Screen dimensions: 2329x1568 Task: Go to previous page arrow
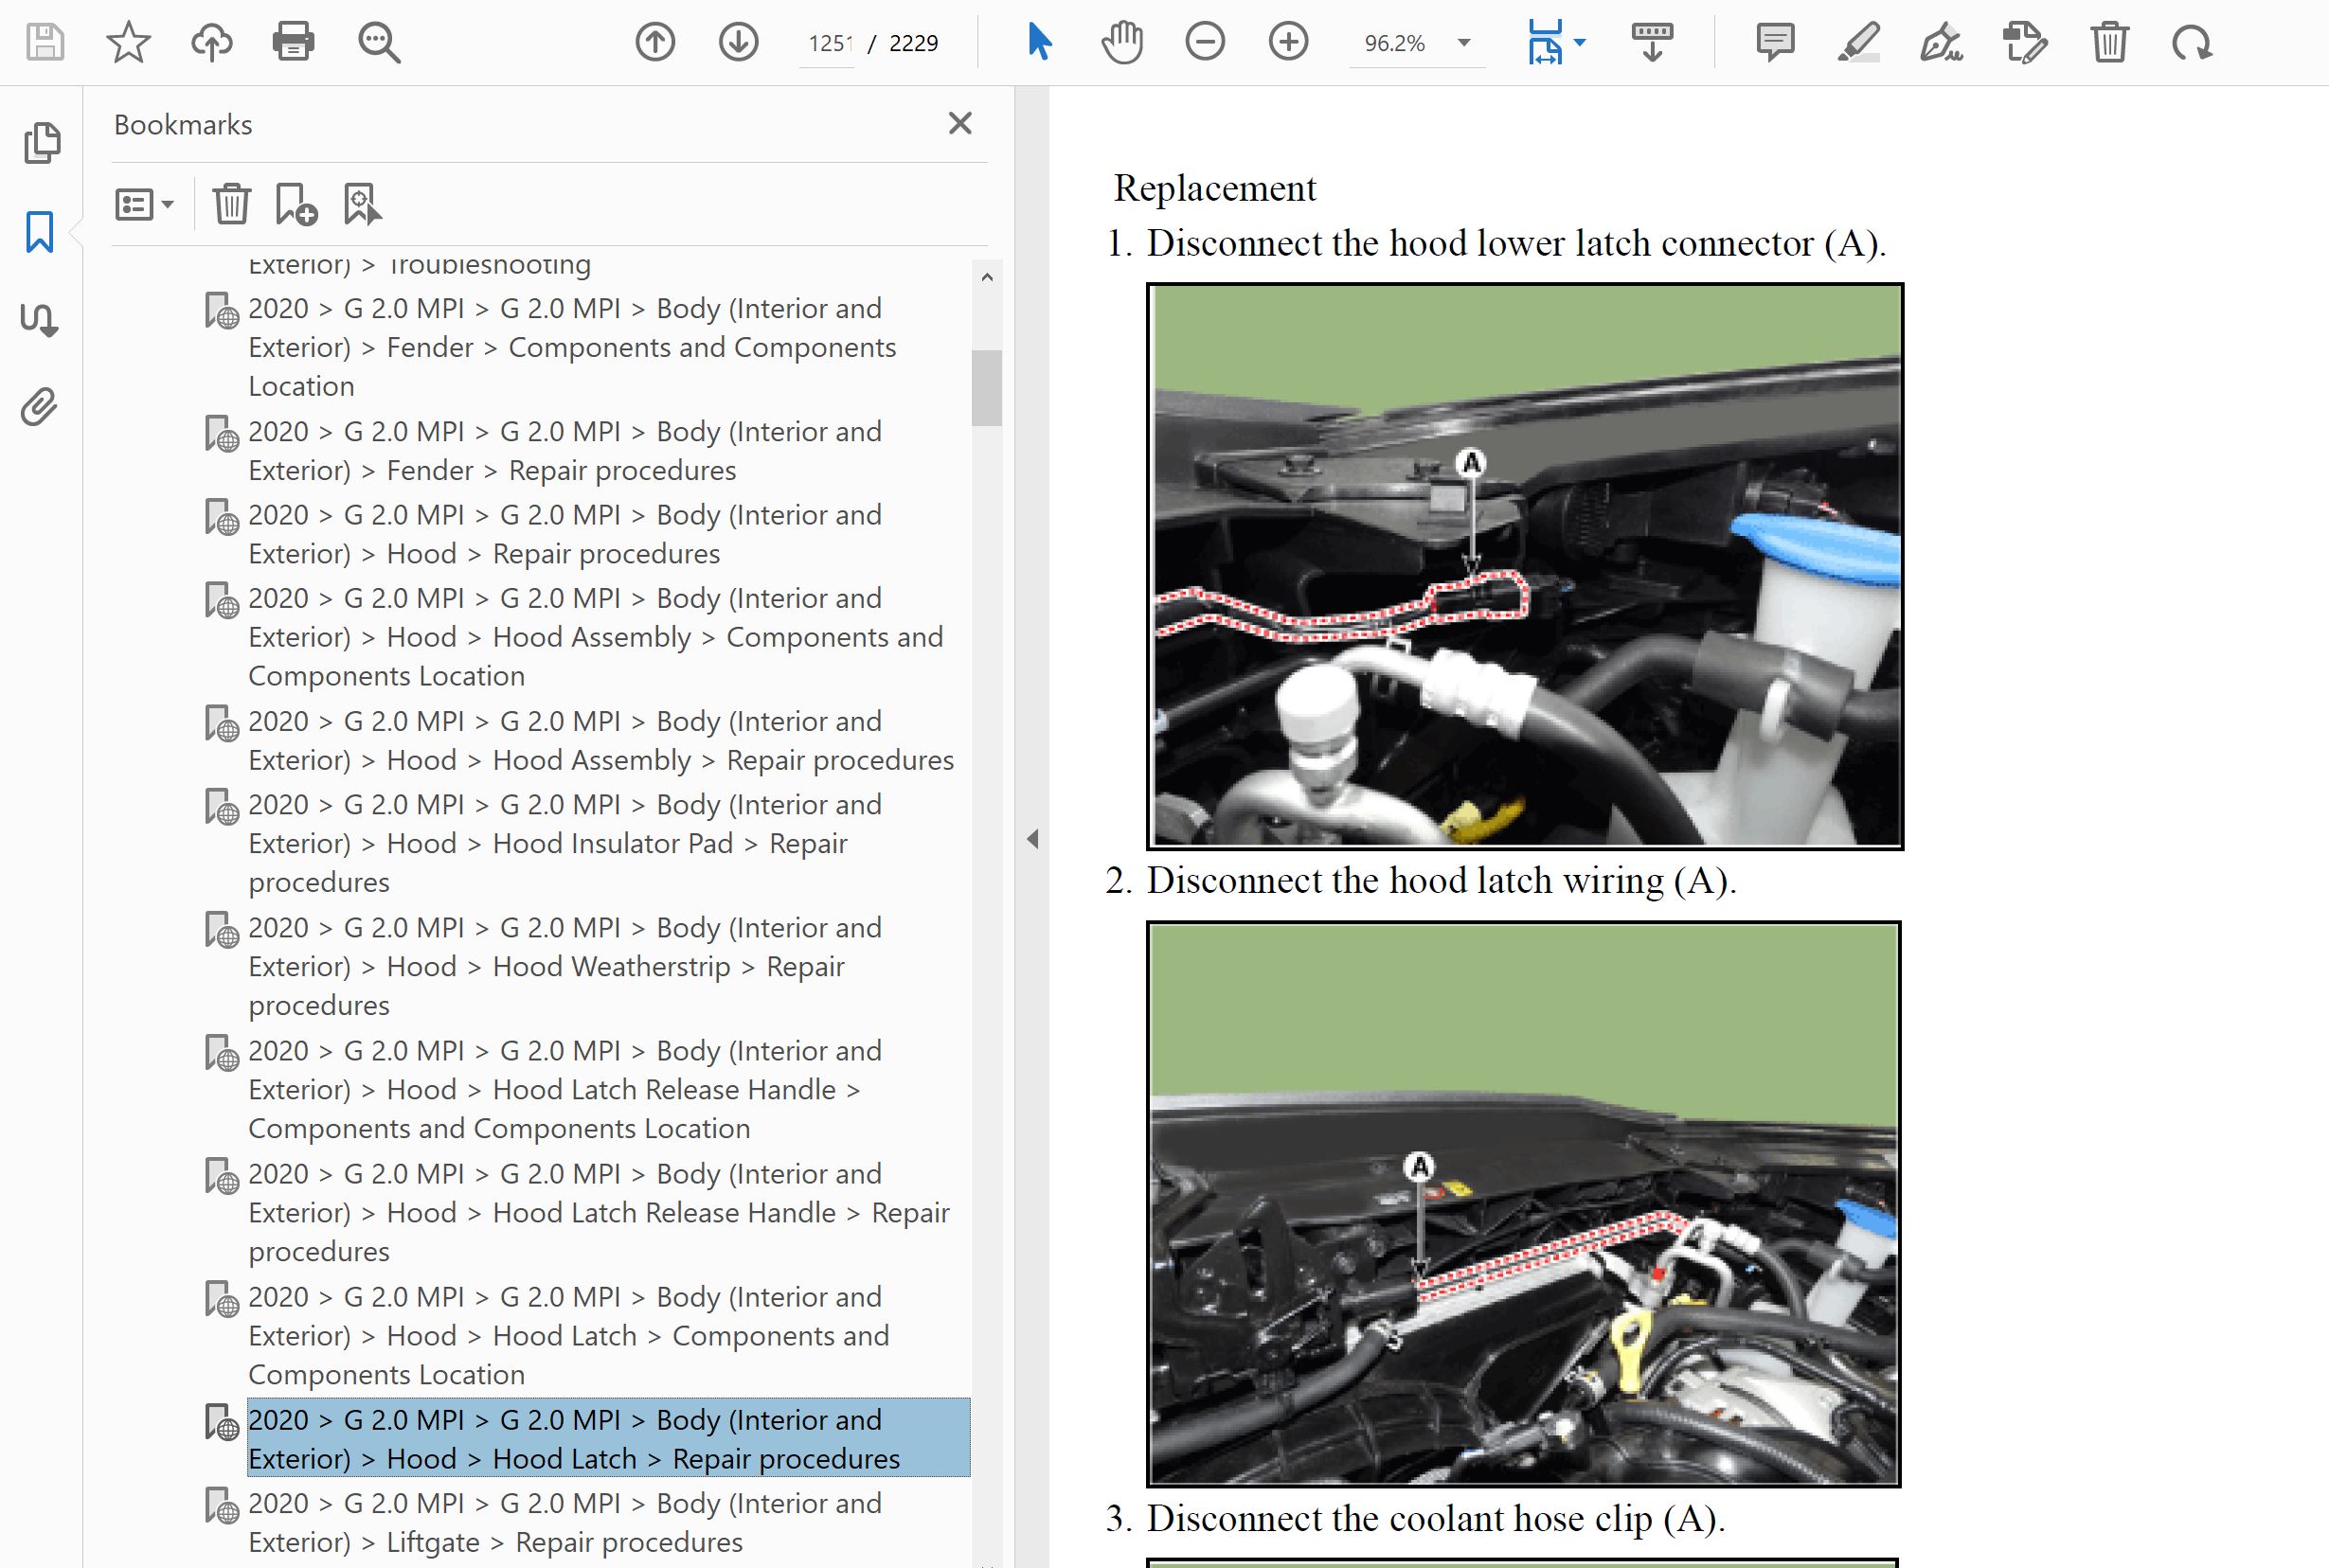click(655, 42)
